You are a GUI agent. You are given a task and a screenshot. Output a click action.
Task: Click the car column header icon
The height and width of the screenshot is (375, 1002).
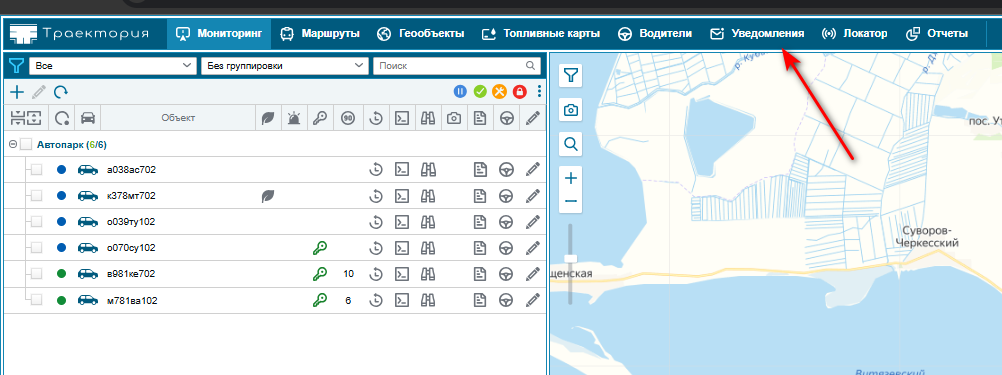[88, 118]
